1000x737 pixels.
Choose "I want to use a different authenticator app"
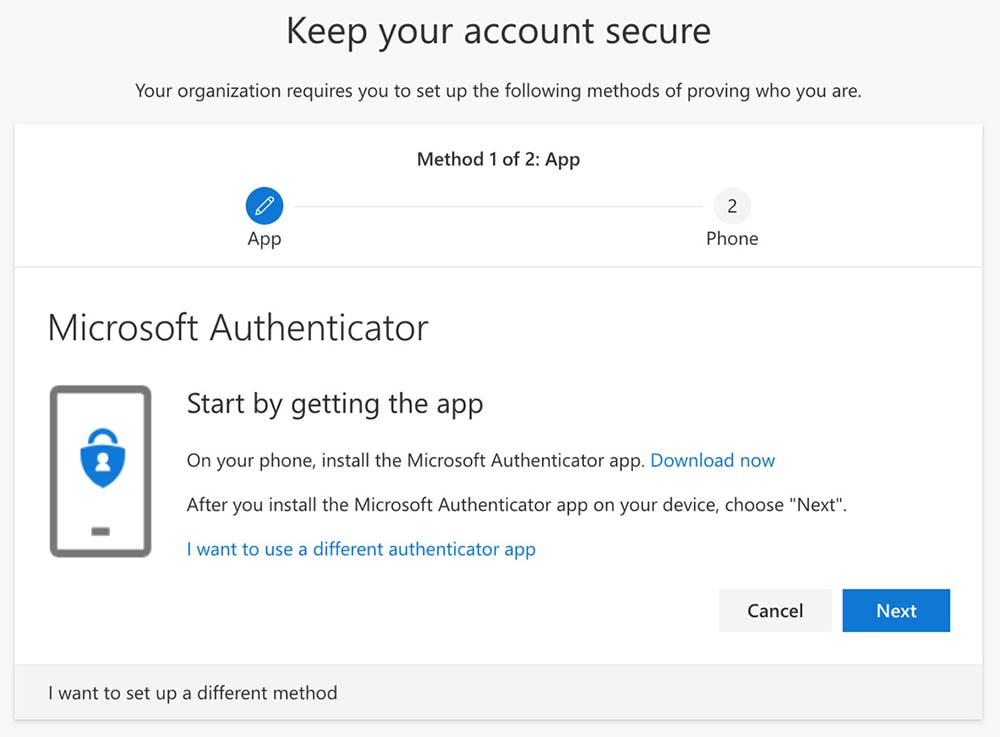[x=361, y=549]
